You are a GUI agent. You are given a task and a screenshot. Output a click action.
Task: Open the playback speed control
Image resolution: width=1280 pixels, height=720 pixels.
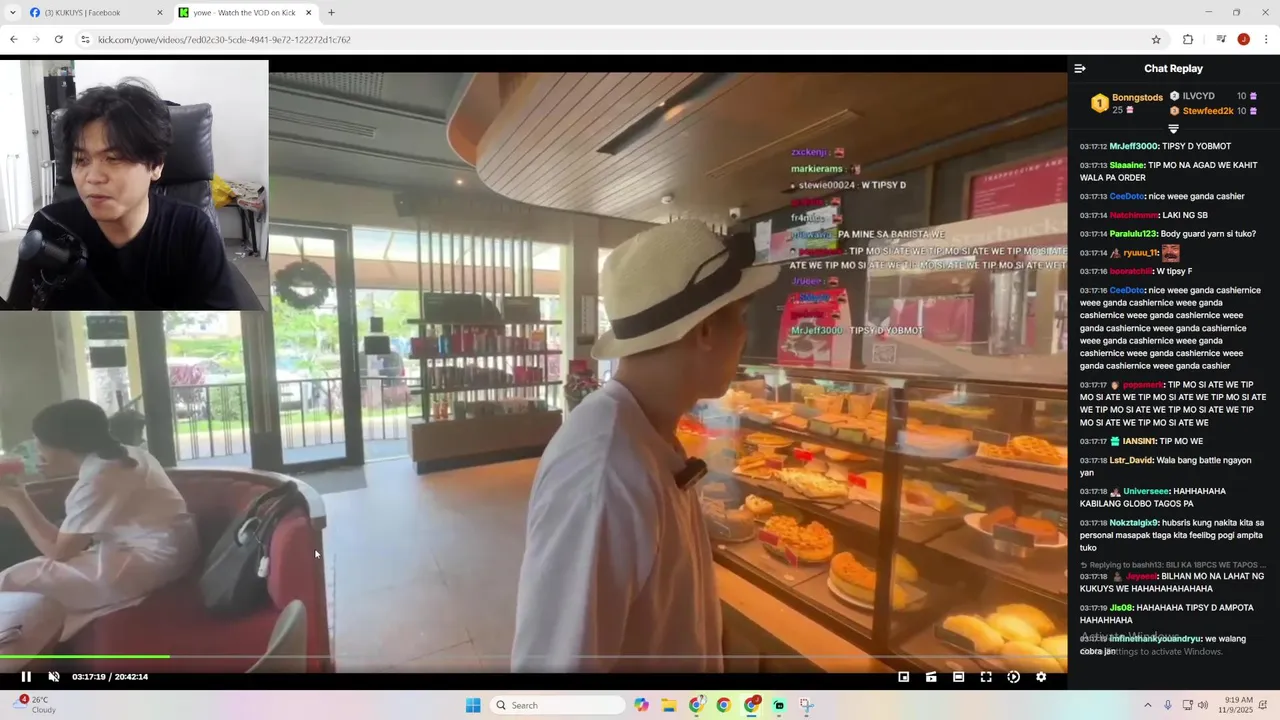(1013, 677)
